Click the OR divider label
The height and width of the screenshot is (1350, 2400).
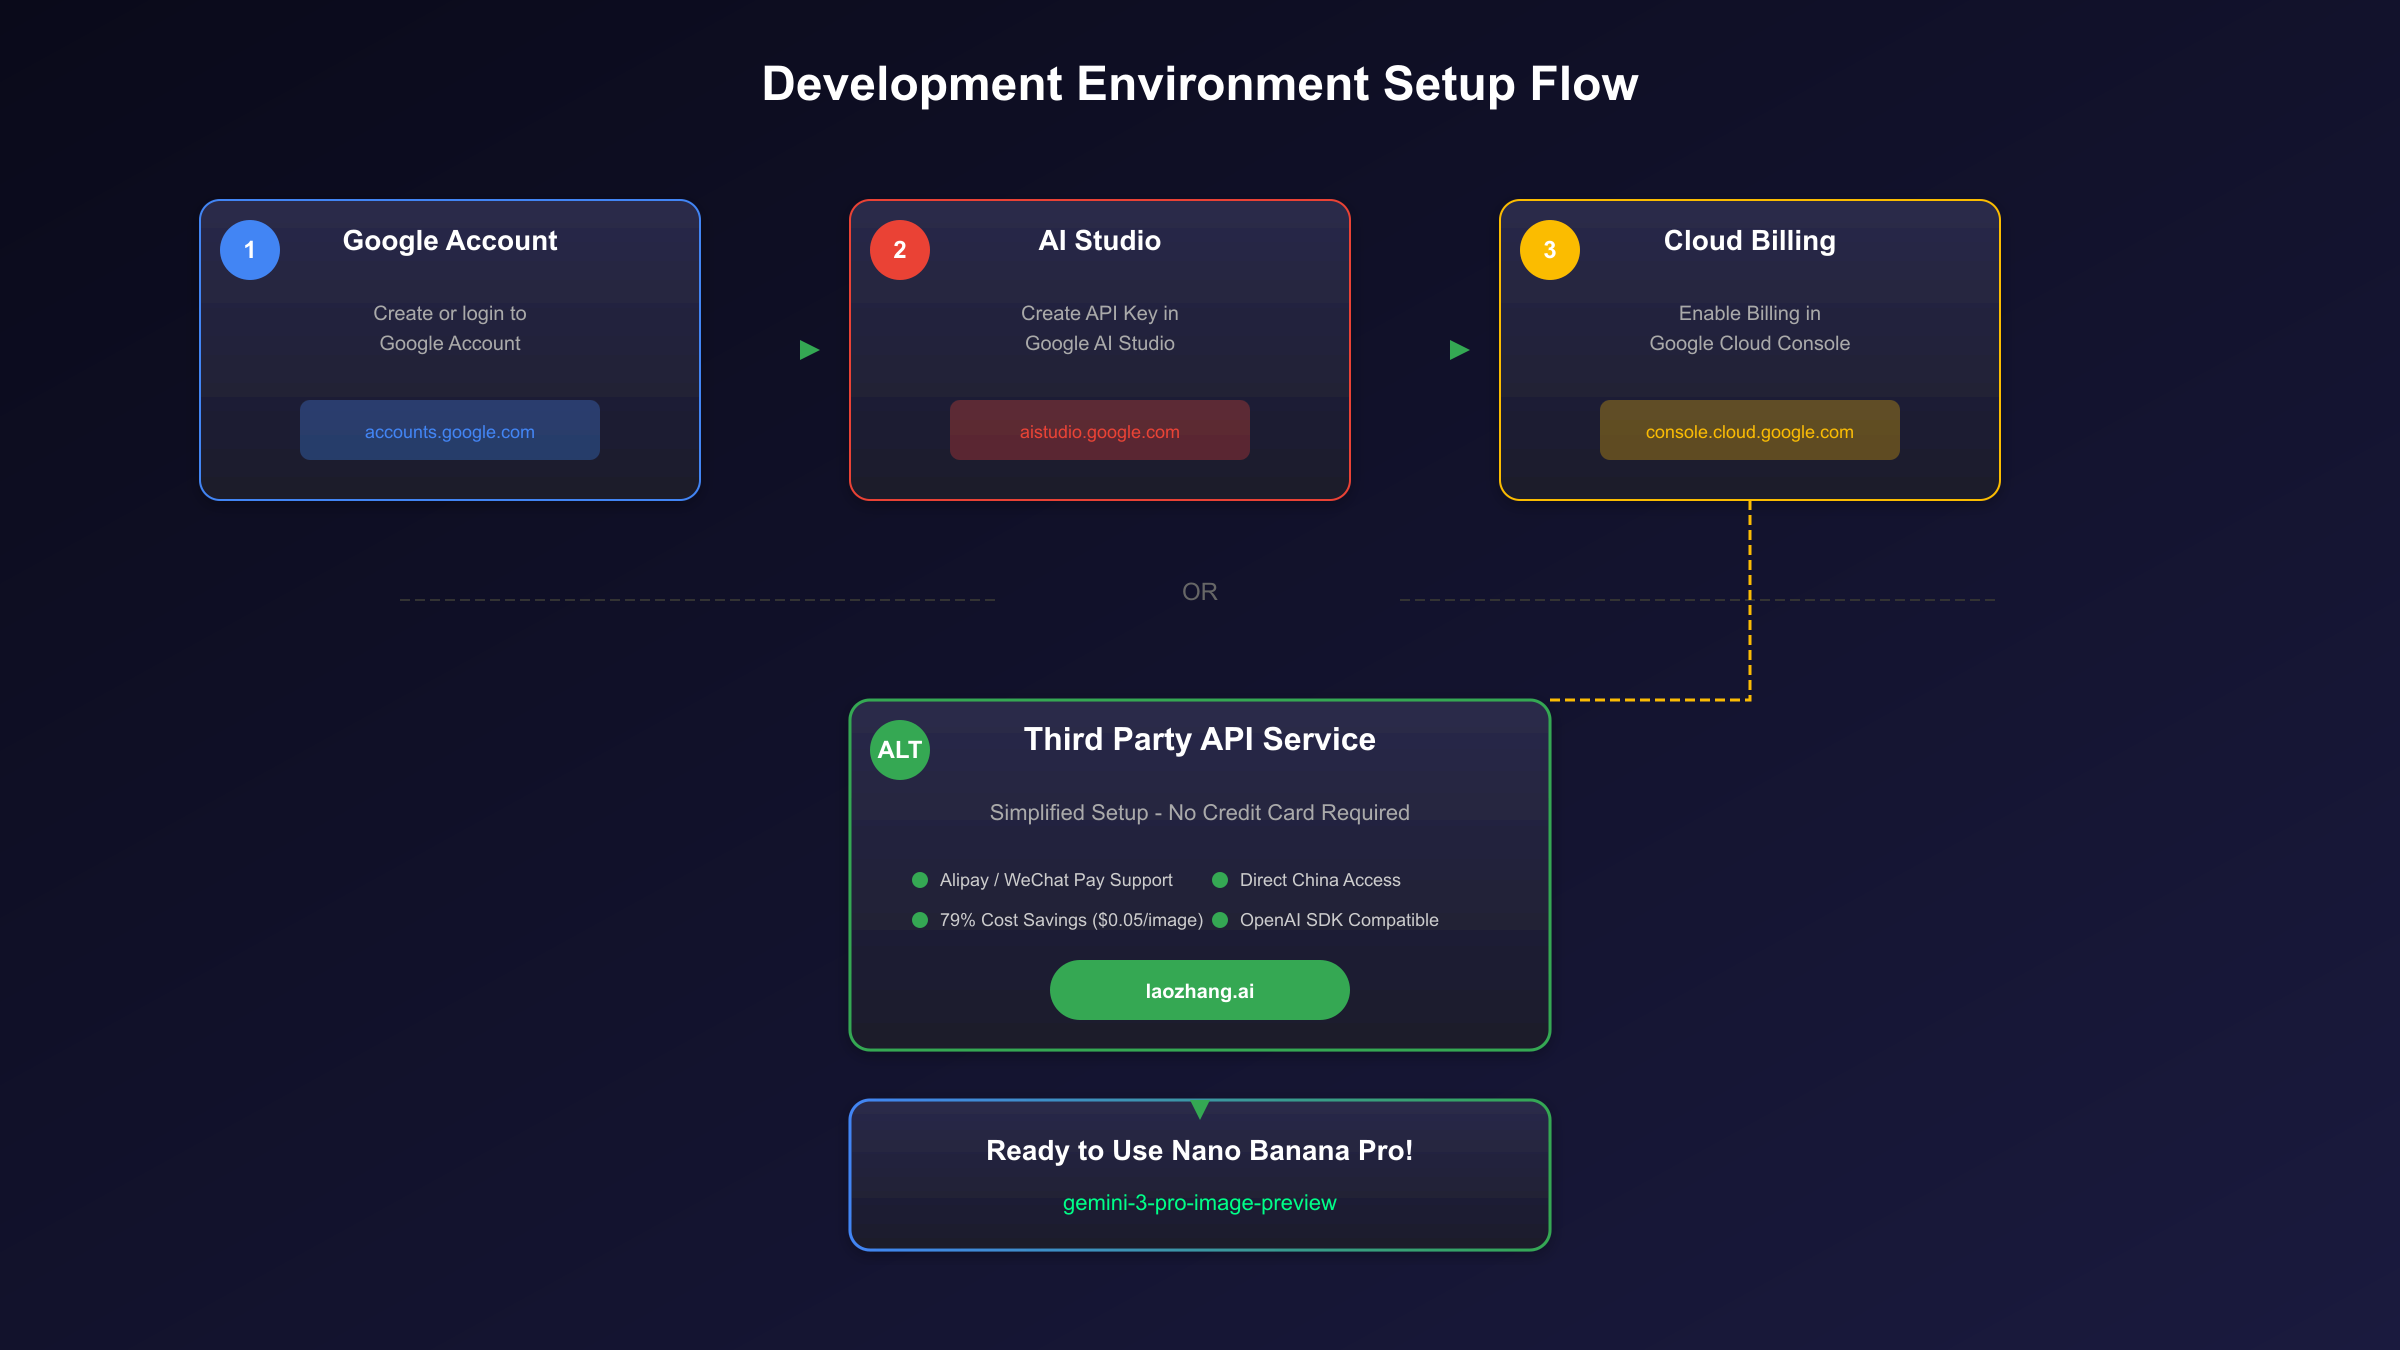pyautogui.click(x=1200, y=592)
